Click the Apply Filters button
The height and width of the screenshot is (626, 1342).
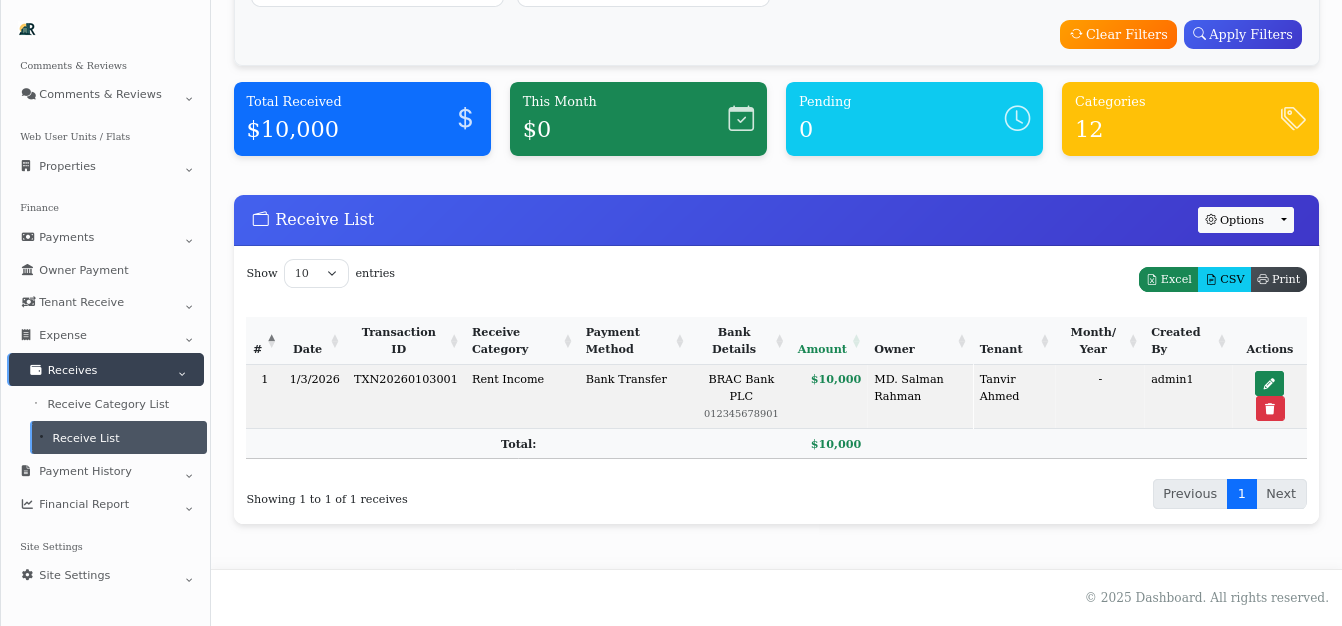coord(1242,34)
